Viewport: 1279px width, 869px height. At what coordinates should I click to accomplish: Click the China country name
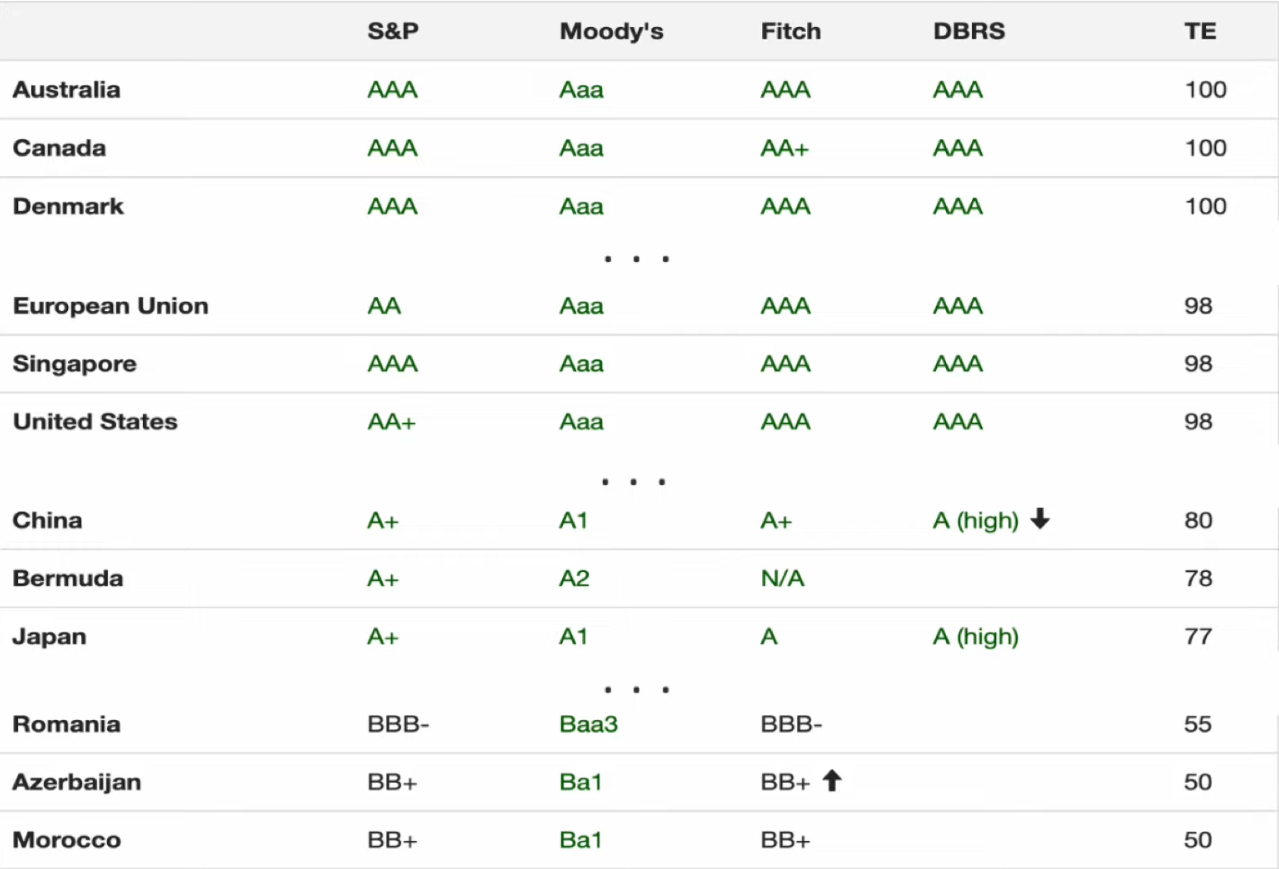(x=47, y=520)
